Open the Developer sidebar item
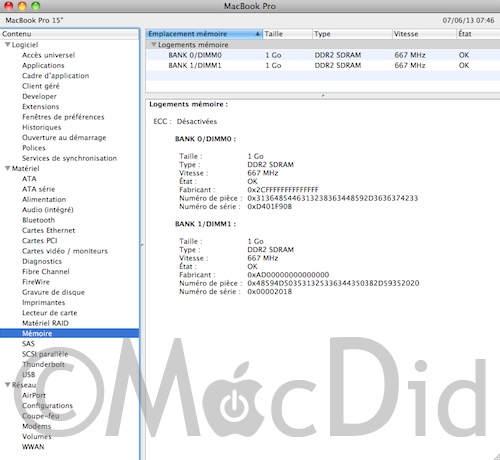This screenshot has width=500, height=460. [39, 96]
